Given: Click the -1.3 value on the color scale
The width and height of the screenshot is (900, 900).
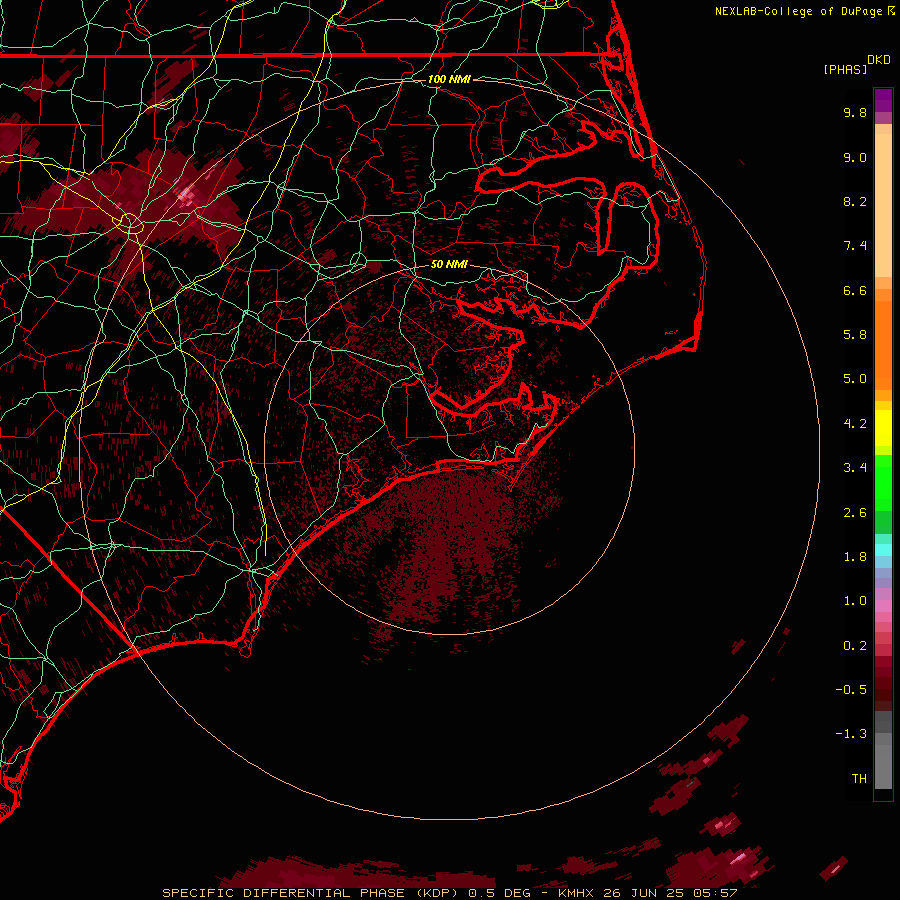Looking at the screenshot, I should (x=851, y=735).
